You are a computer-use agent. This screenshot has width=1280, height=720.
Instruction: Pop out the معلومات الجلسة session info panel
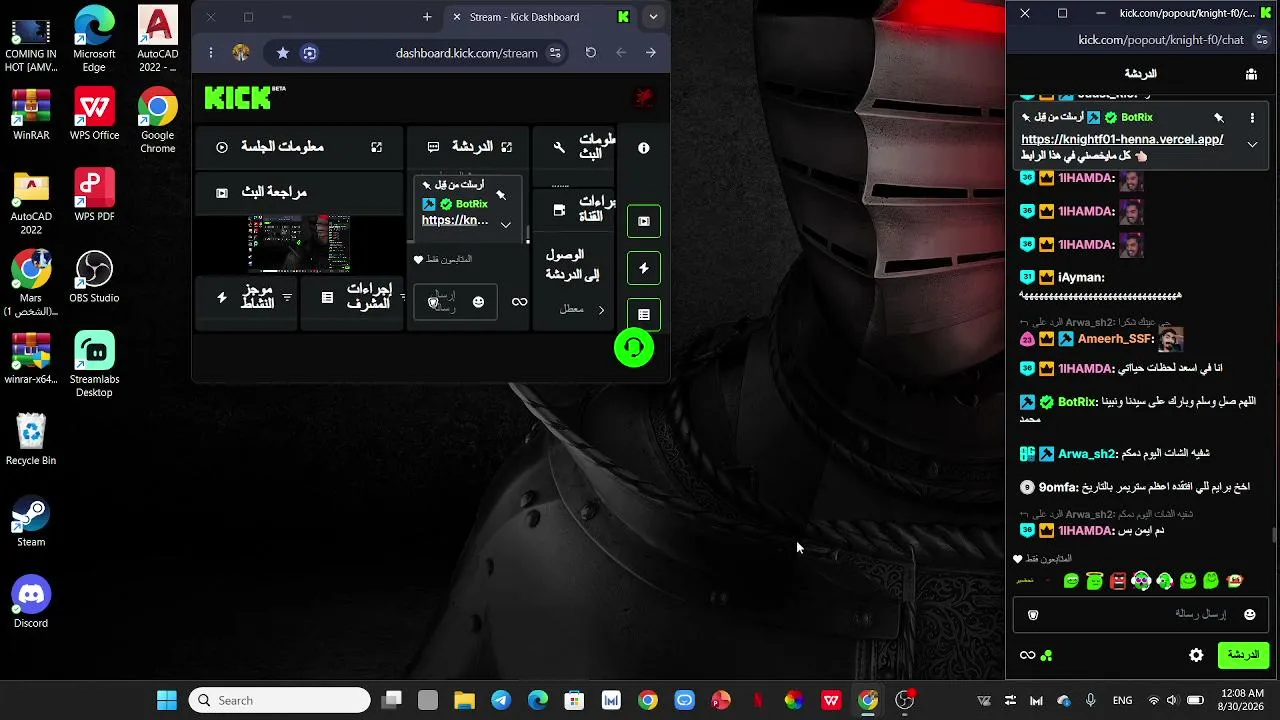(x=377, y=147)
